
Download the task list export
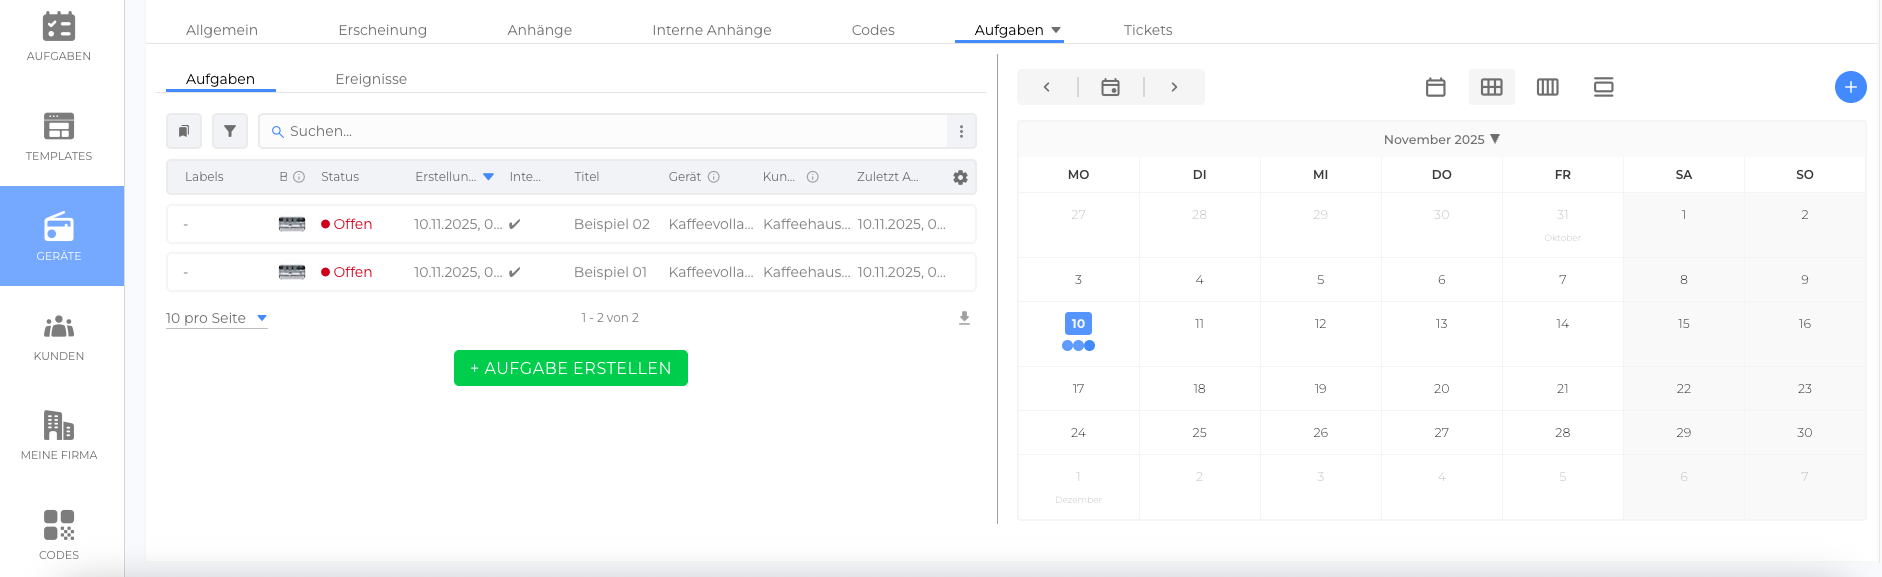964,318
